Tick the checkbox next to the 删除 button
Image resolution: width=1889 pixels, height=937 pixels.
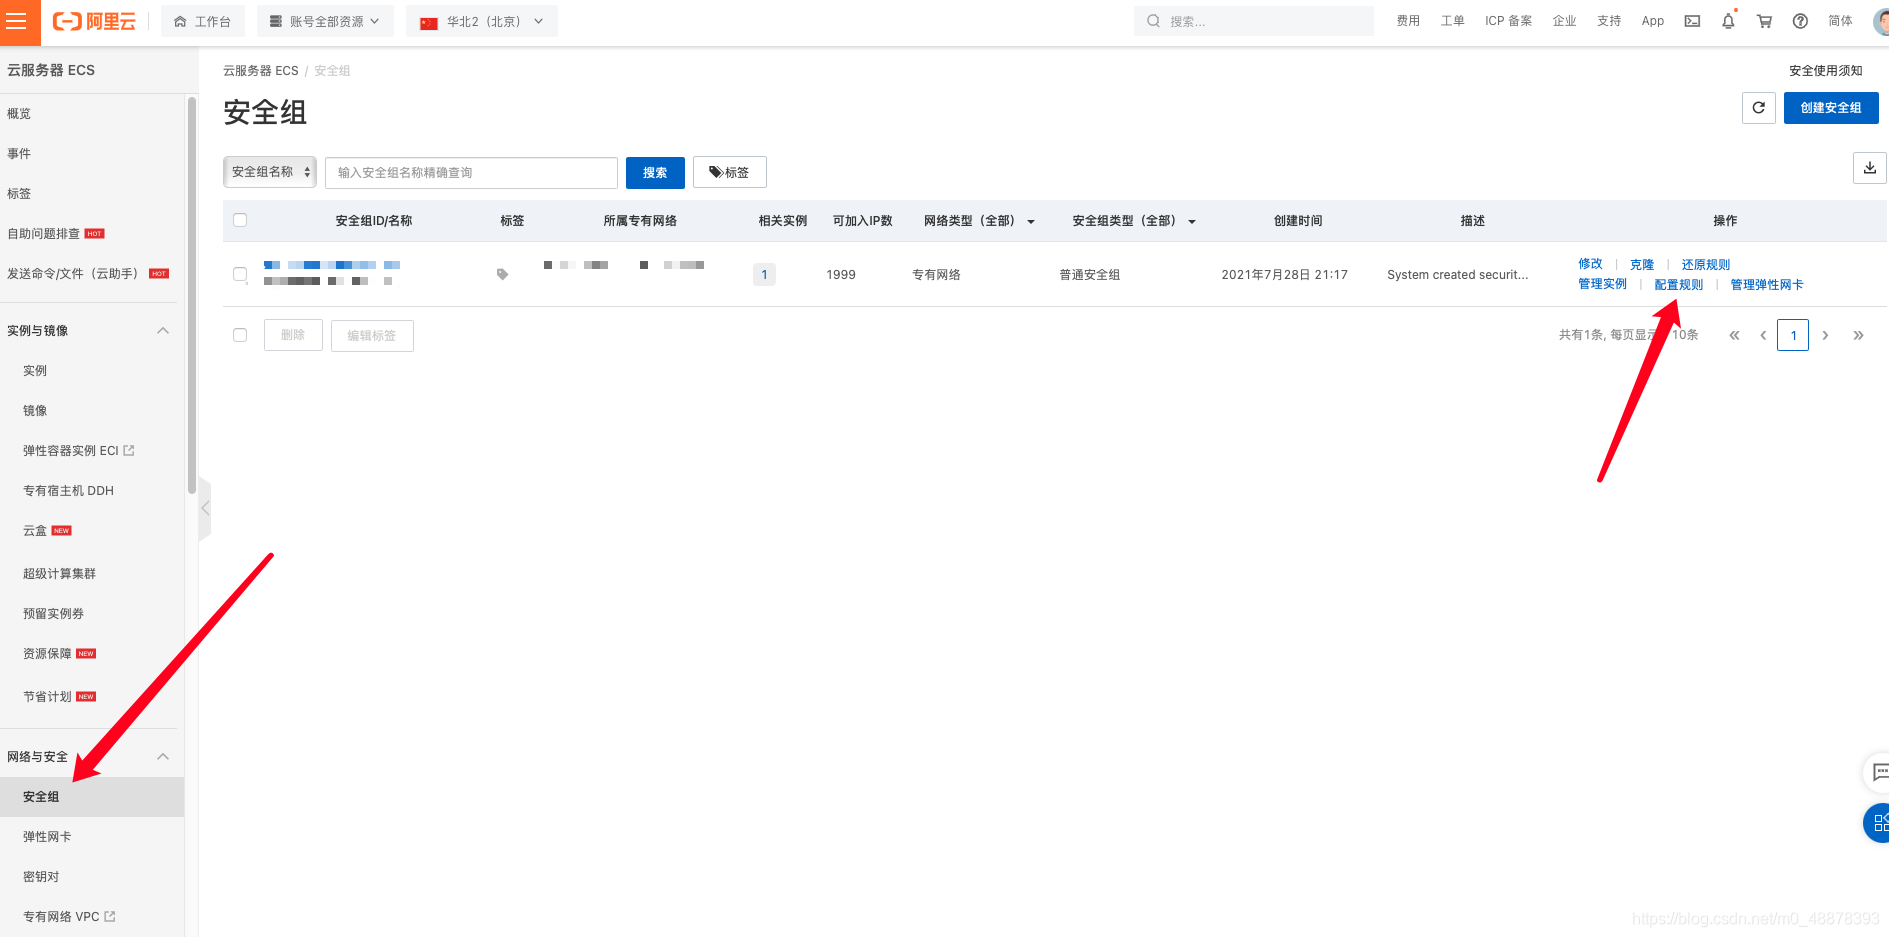pos(240,334)
